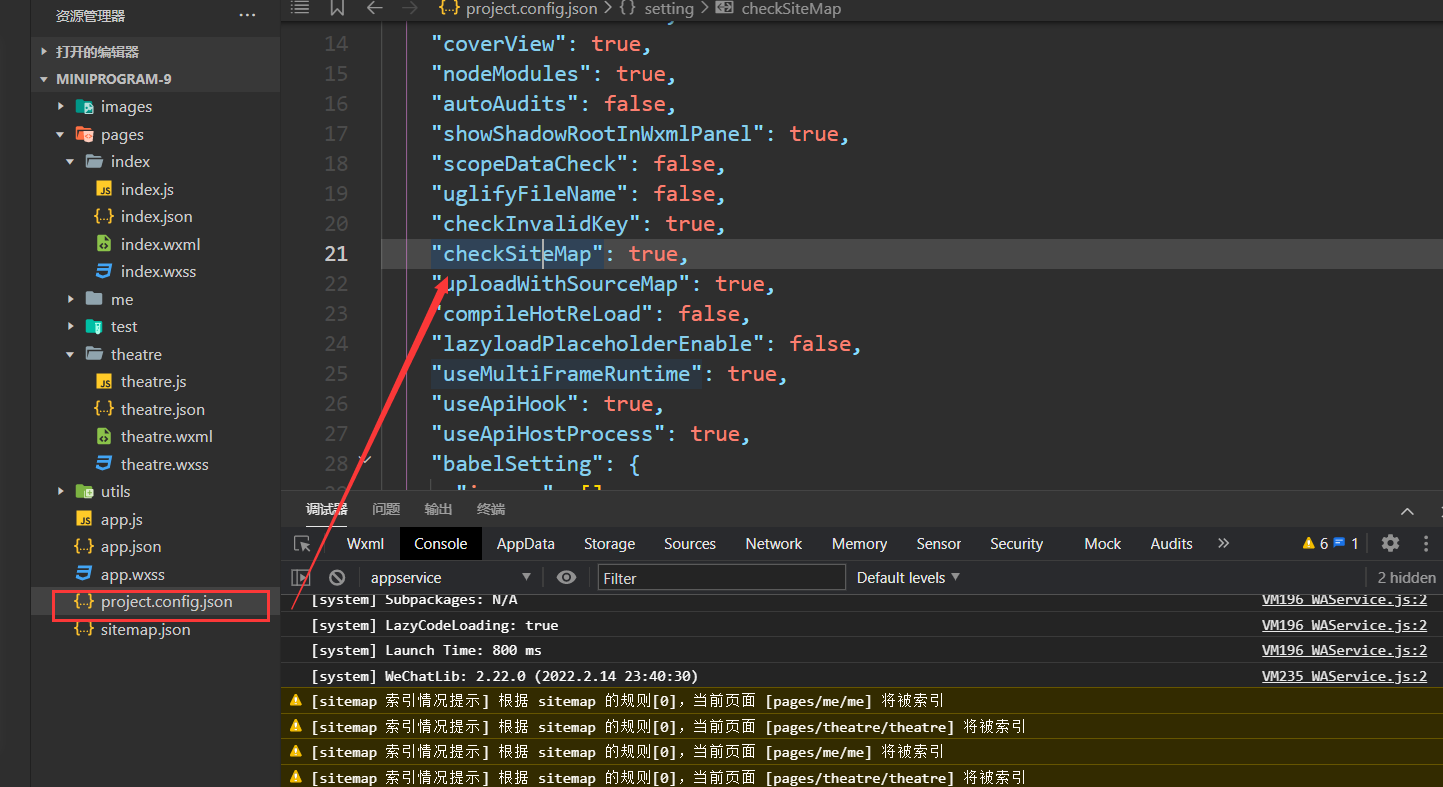This screenshot has height=787, width=1443.
Task: Open the Network DevTools tab
Action: [x=774, y=544]
